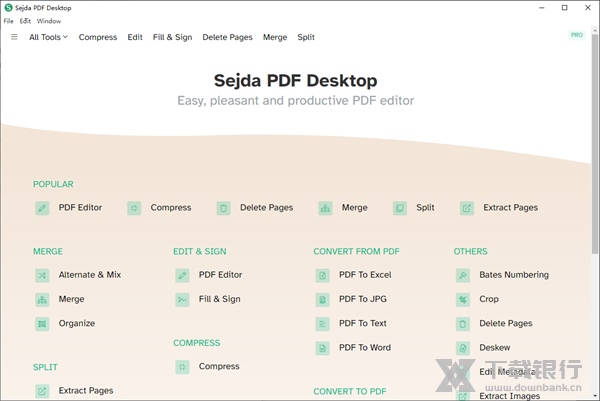Open Merge link under Popular
The height and width of the screenshot is (401, 600).
(x=355, y=207)
